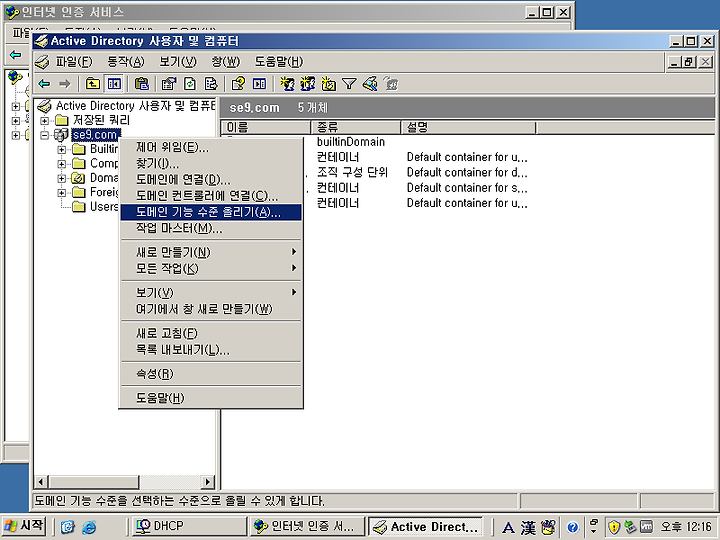This screenshot has height=540, width=720.
Task: Expand the ForeignSecurityPrincipals tree node
Action: 62,193
